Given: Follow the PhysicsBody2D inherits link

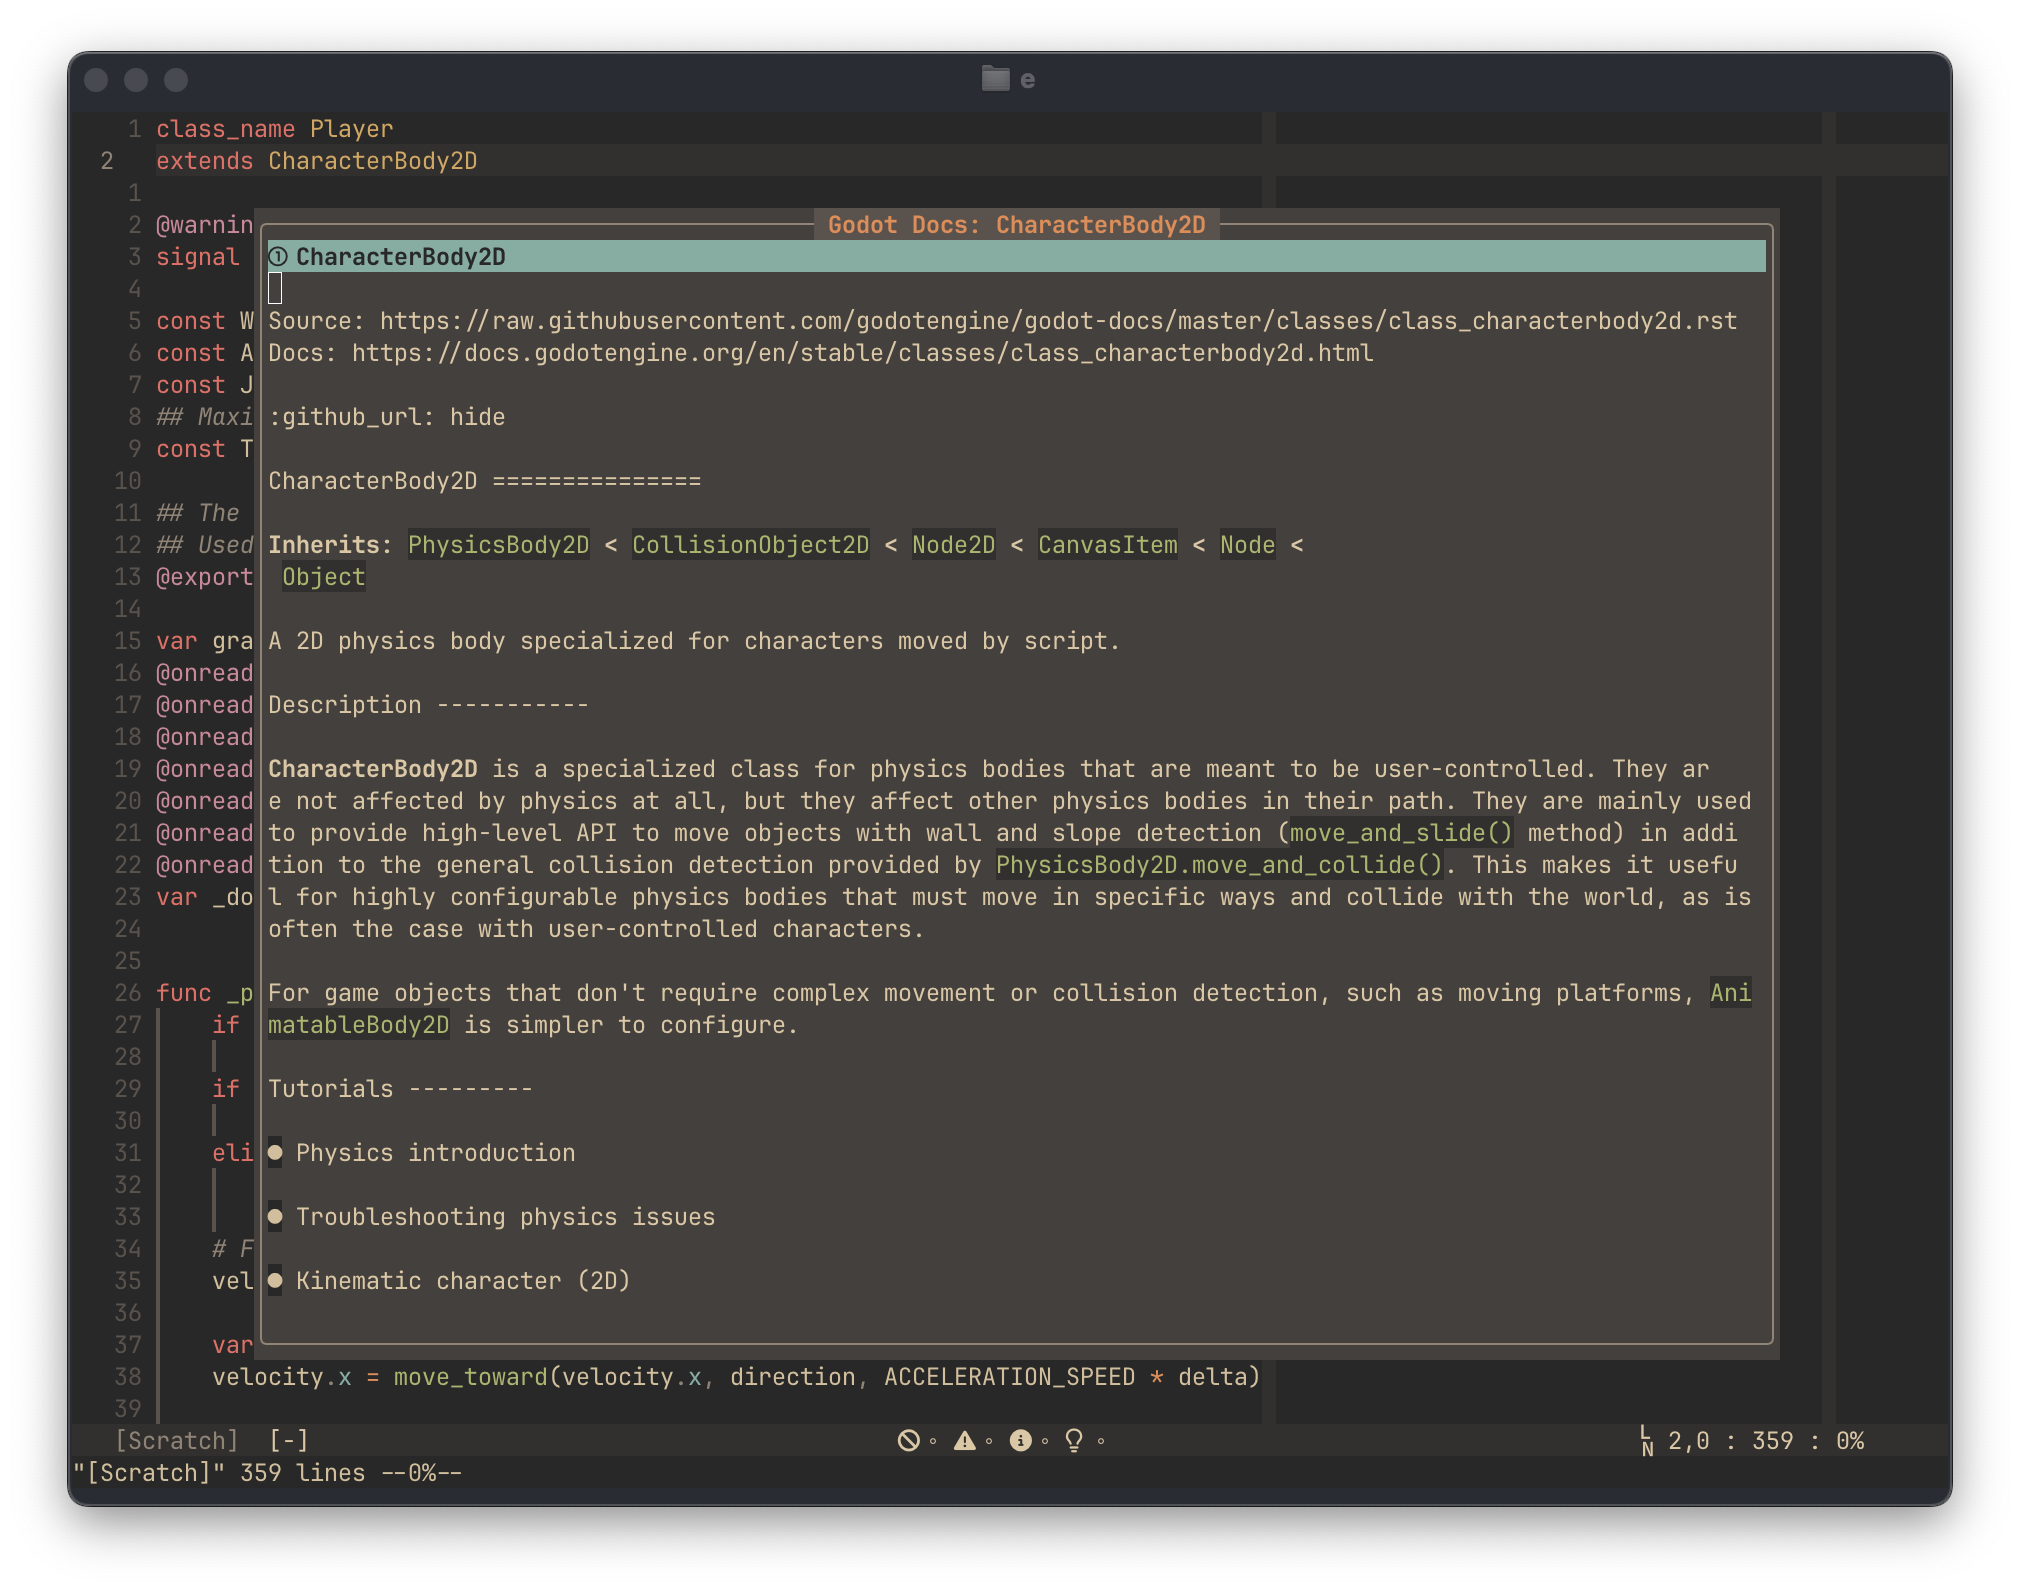Looking at the screenshot, I should [498, 545].
